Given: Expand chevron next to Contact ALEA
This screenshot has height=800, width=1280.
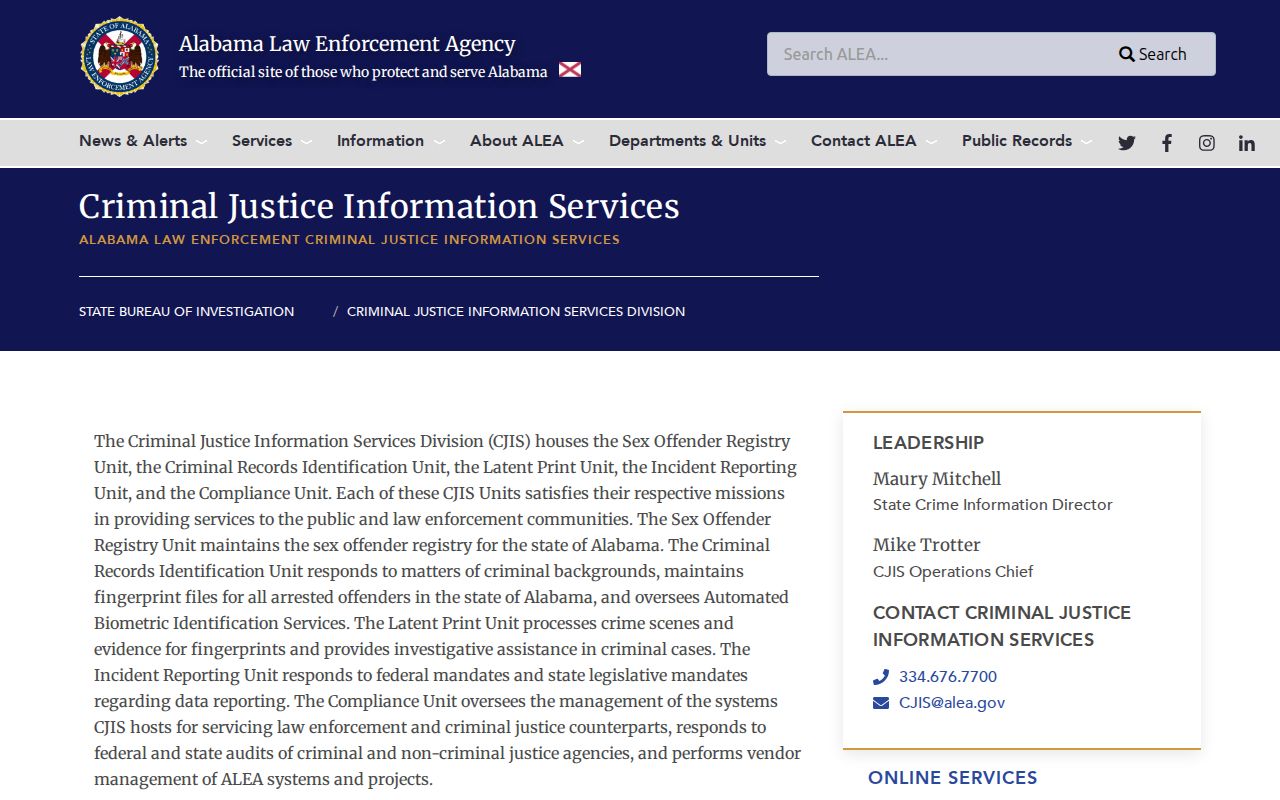Looking at the screenshot, I should pyautogui.click(x=931, y=142).
